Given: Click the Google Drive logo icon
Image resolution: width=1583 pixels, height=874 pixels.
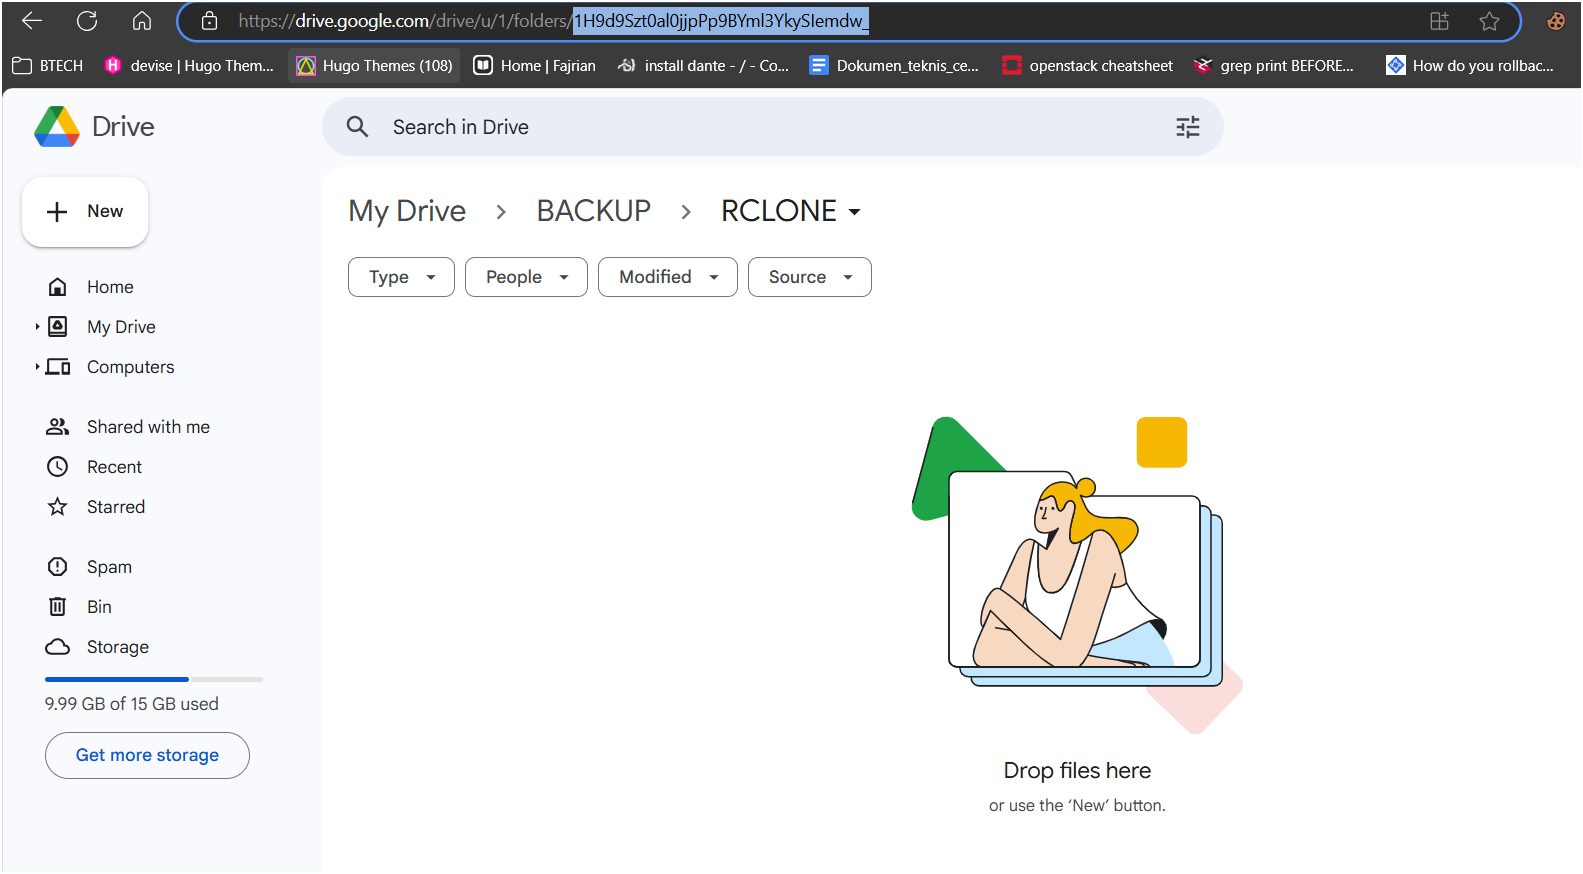Looking at the screenshot, I should coord(57,127).
